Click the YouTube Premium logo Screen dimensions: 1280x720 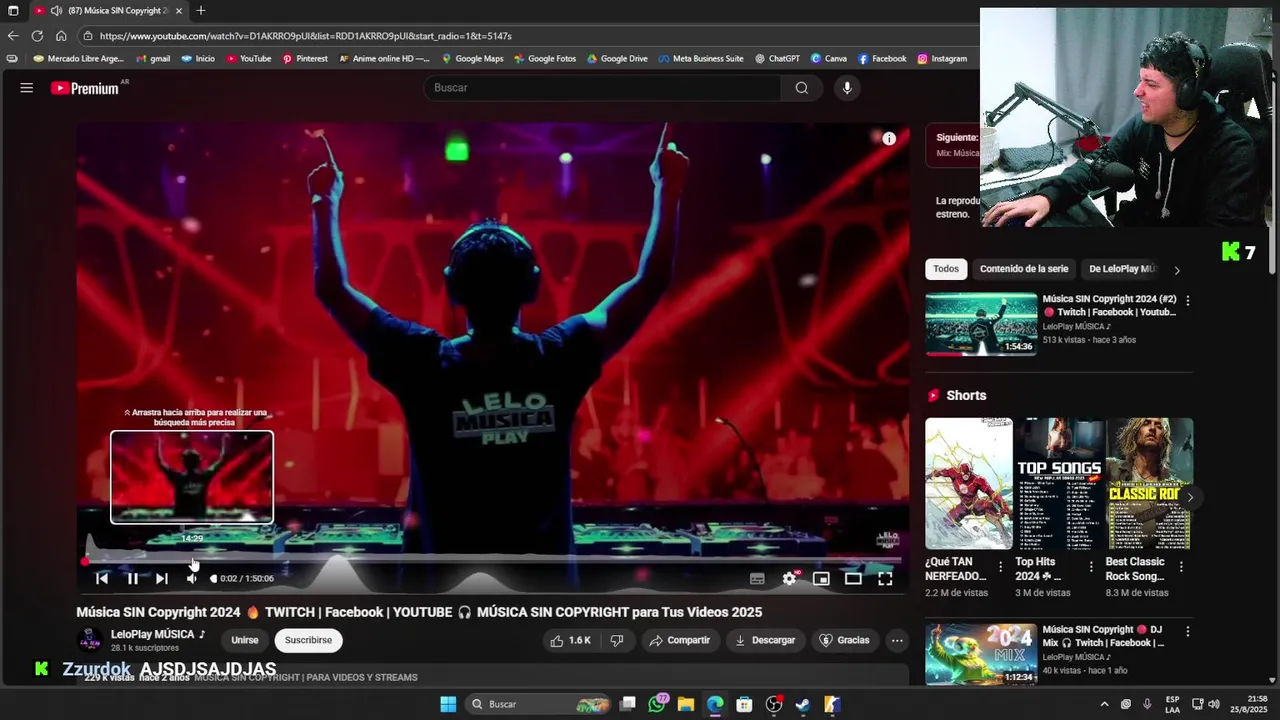(x=85, y=88)
